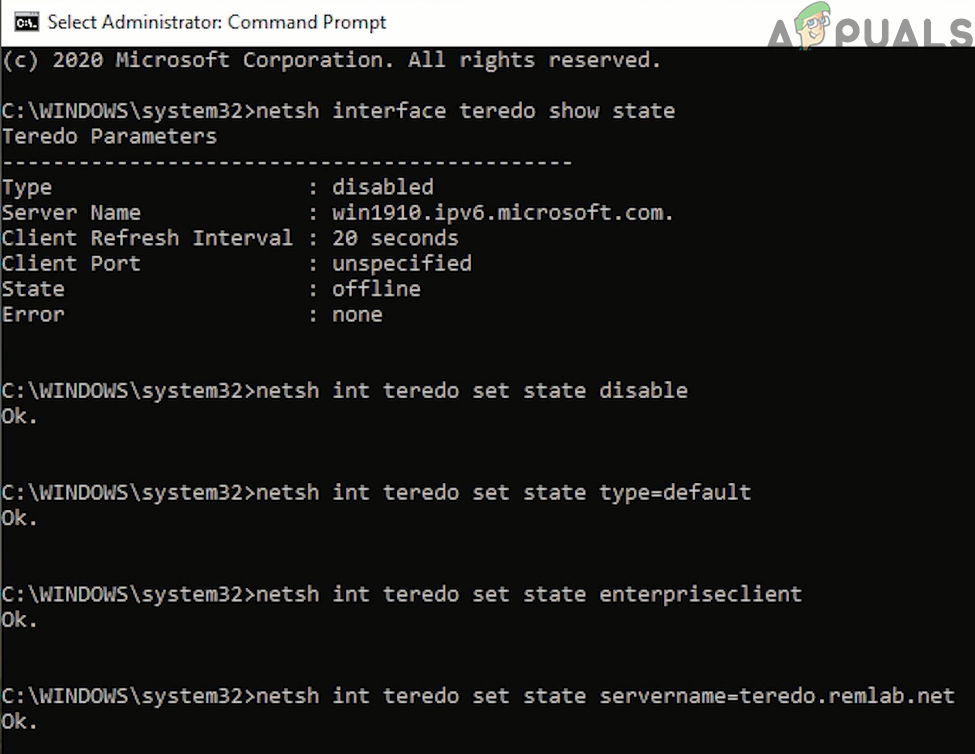Click 'Ok.' below the disable command
This screenshot has width=975, height=754.
click(19, 416)
